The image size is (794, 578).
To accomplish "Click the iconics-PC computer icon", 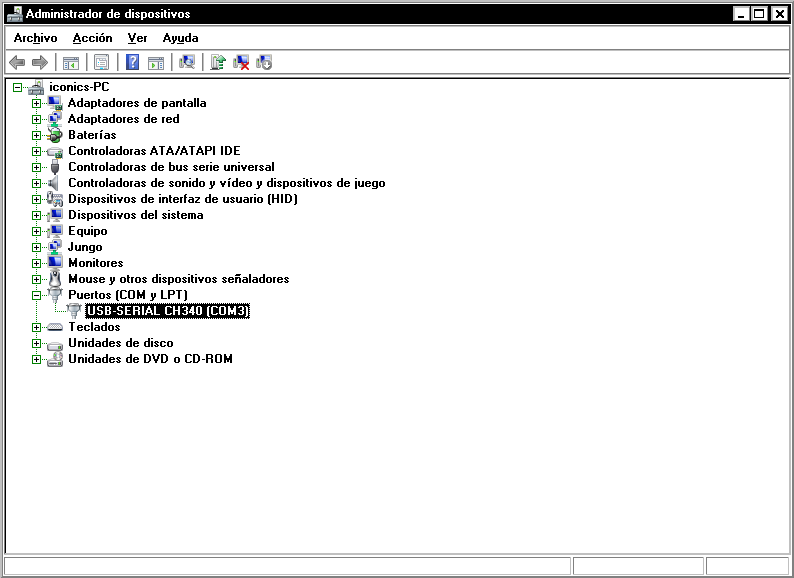I will [36, 88].
